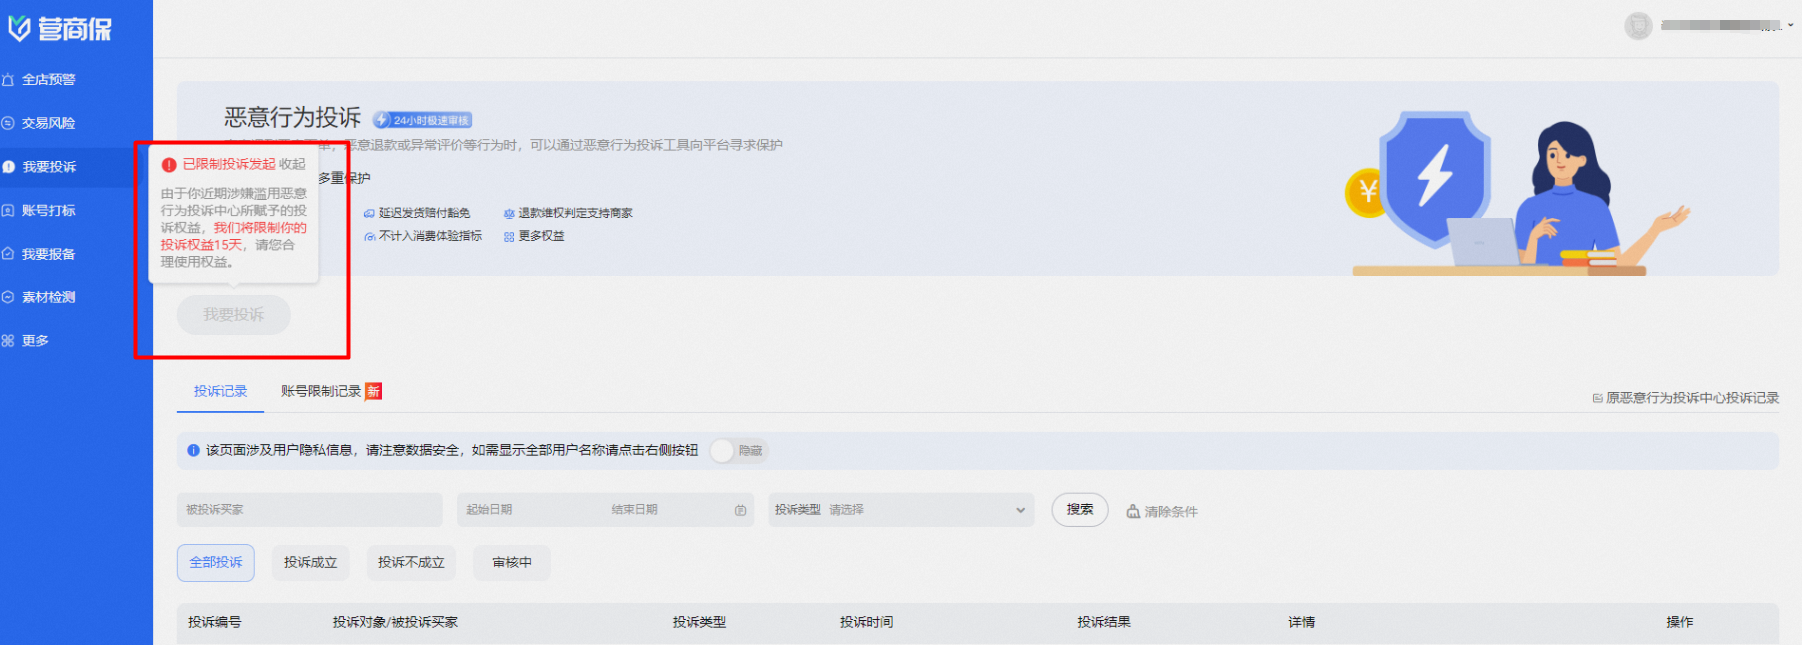The height and width of the screenshot is (645, 1802).
Task: Click 已限制投诉发起 warning text
Action: [x=229, y=165]
